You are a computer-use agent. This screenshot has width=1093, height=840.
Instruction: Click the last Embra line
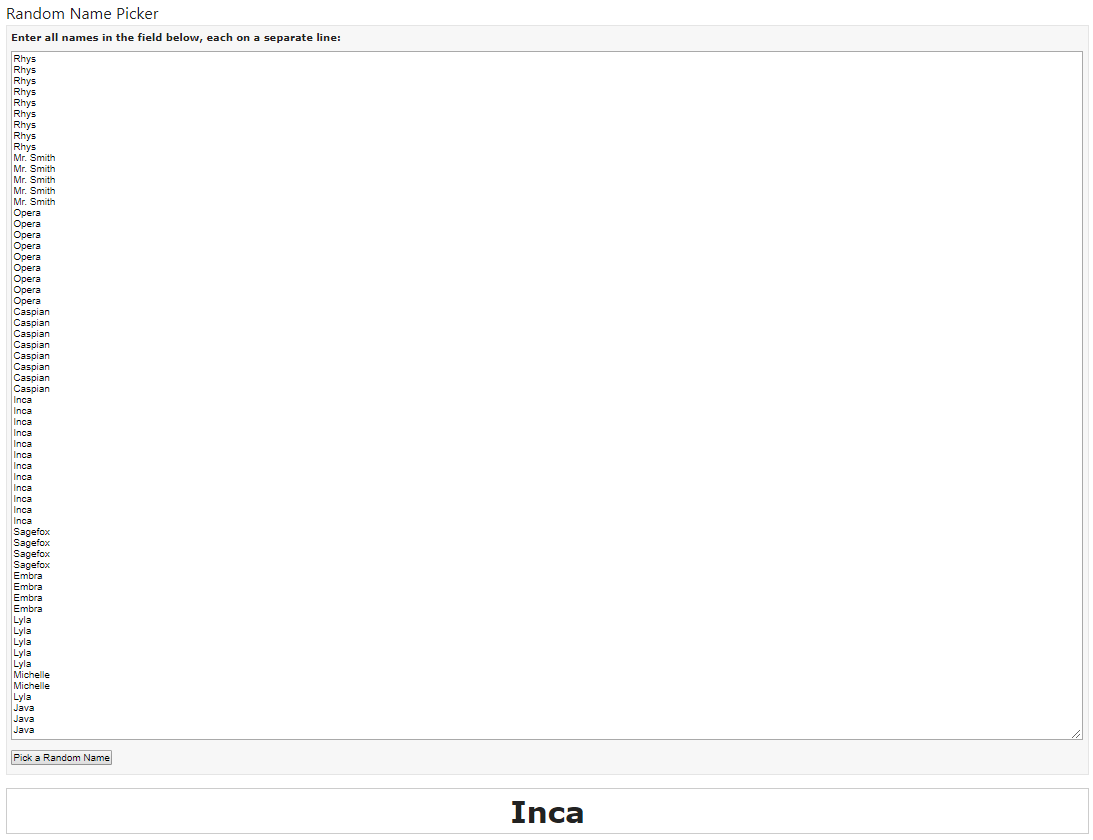[28, 609]
